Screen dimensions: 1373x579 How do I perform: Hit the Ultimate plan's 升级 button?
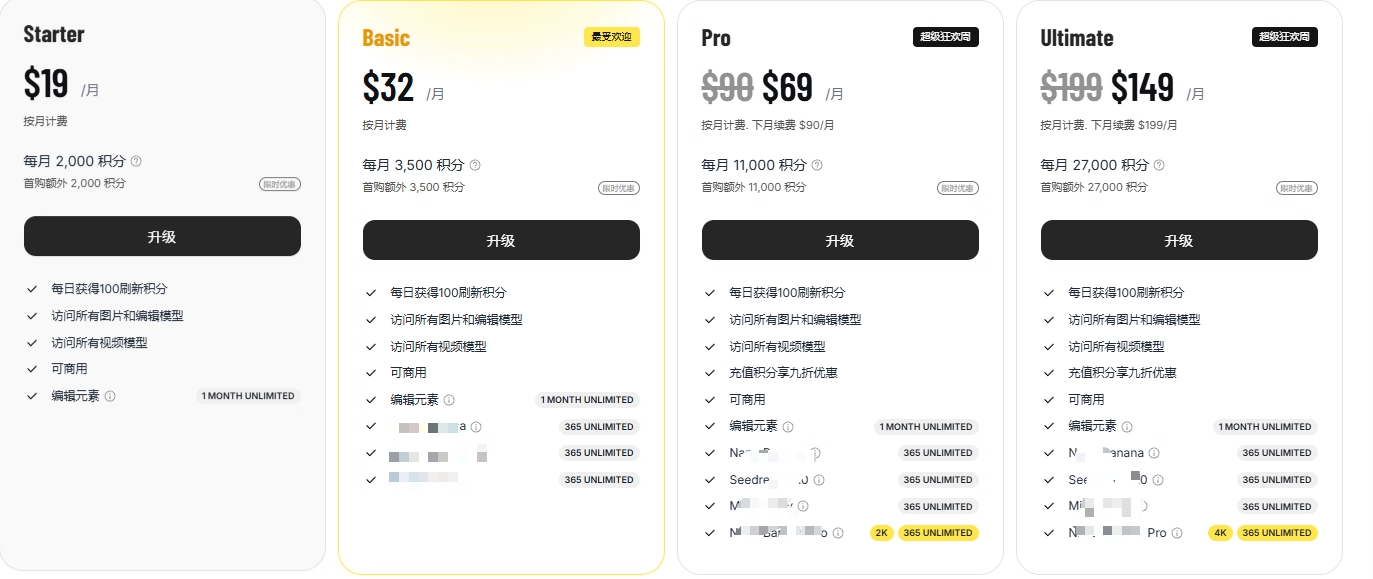click(1179, 241)
